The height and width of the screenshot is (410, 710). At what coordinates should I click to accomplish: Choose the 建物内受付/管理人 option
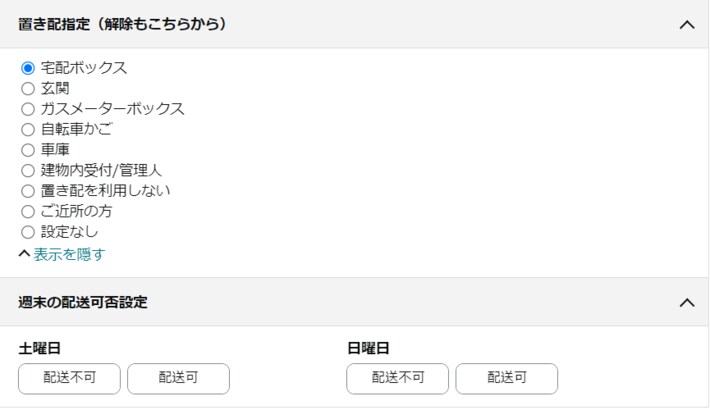[x=28, y=171]
